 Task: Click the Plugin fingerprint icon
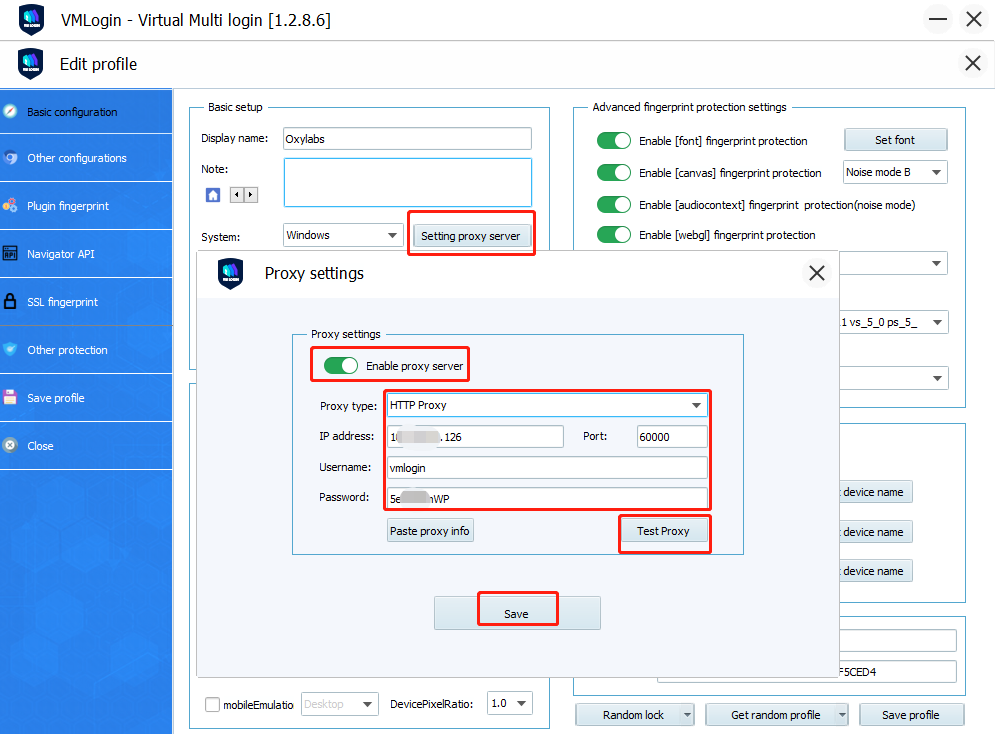(10, 206)
